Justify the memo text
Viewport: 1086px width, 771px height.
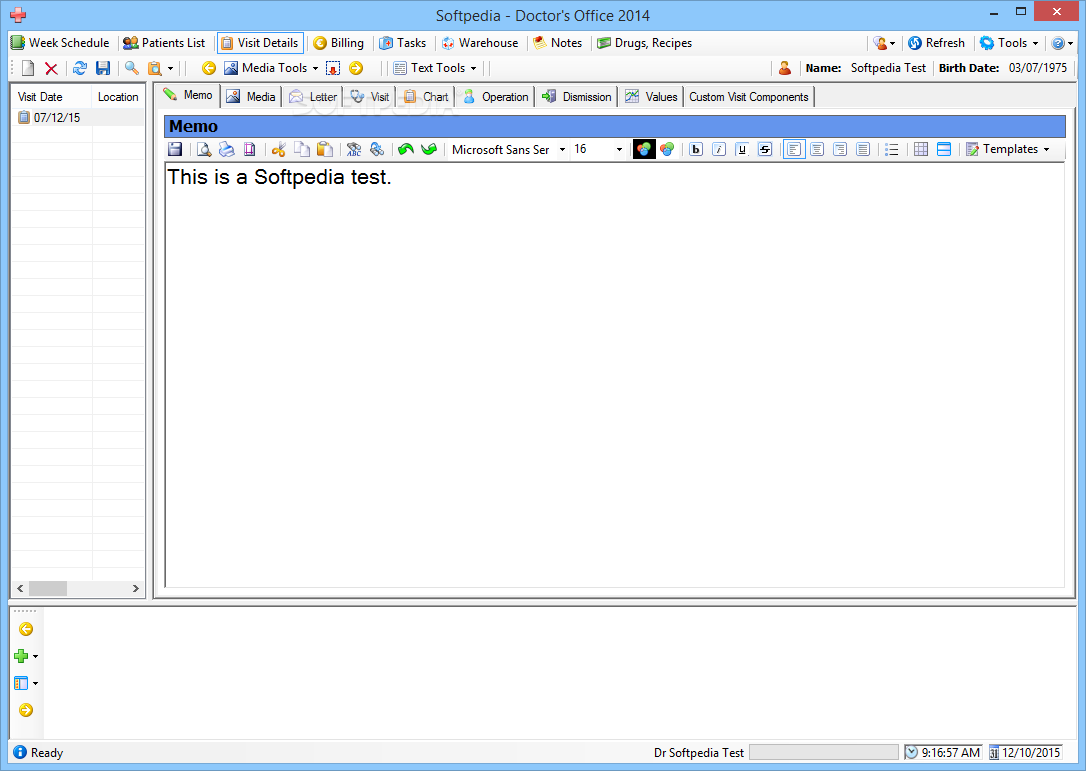862,149
